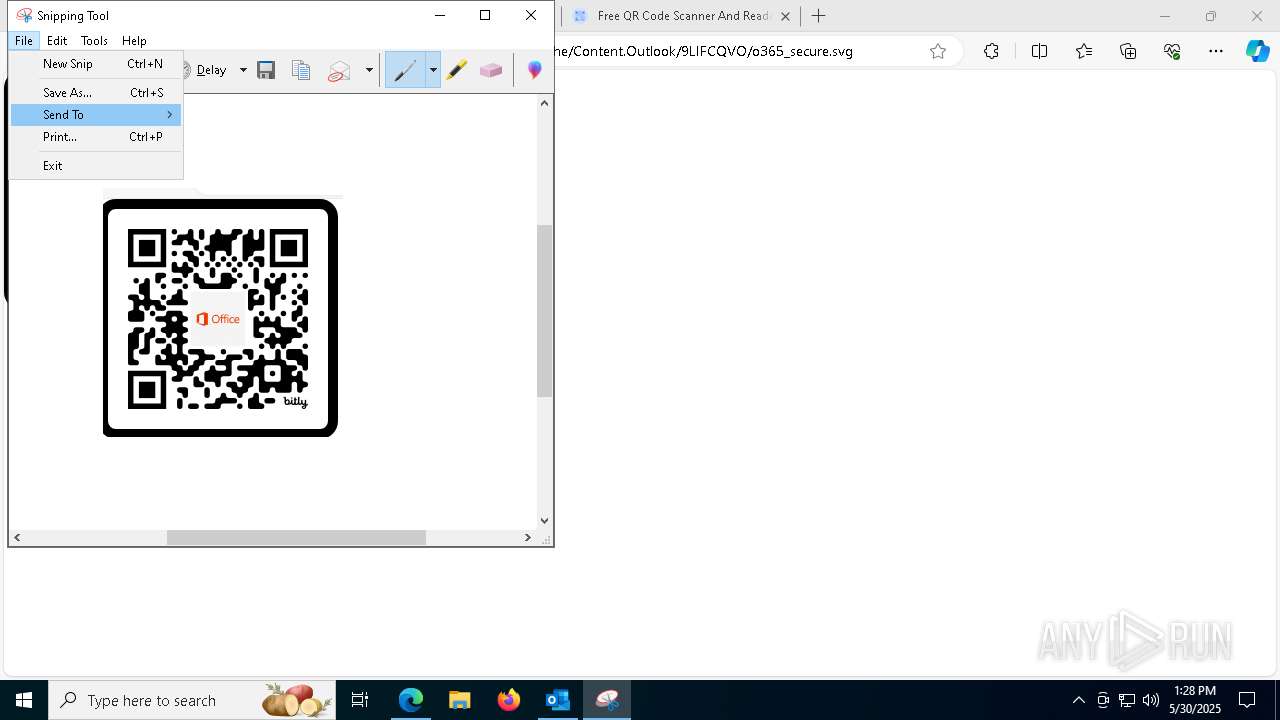Choose New Snip from the File menu

click(96, 64)
